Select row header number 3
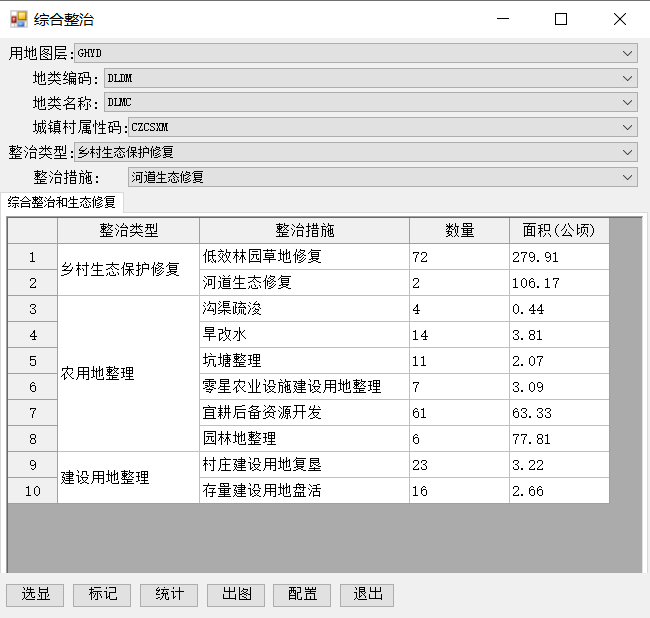Image resolution: width=650 pixels, height=618 pixels. (32, 309)
